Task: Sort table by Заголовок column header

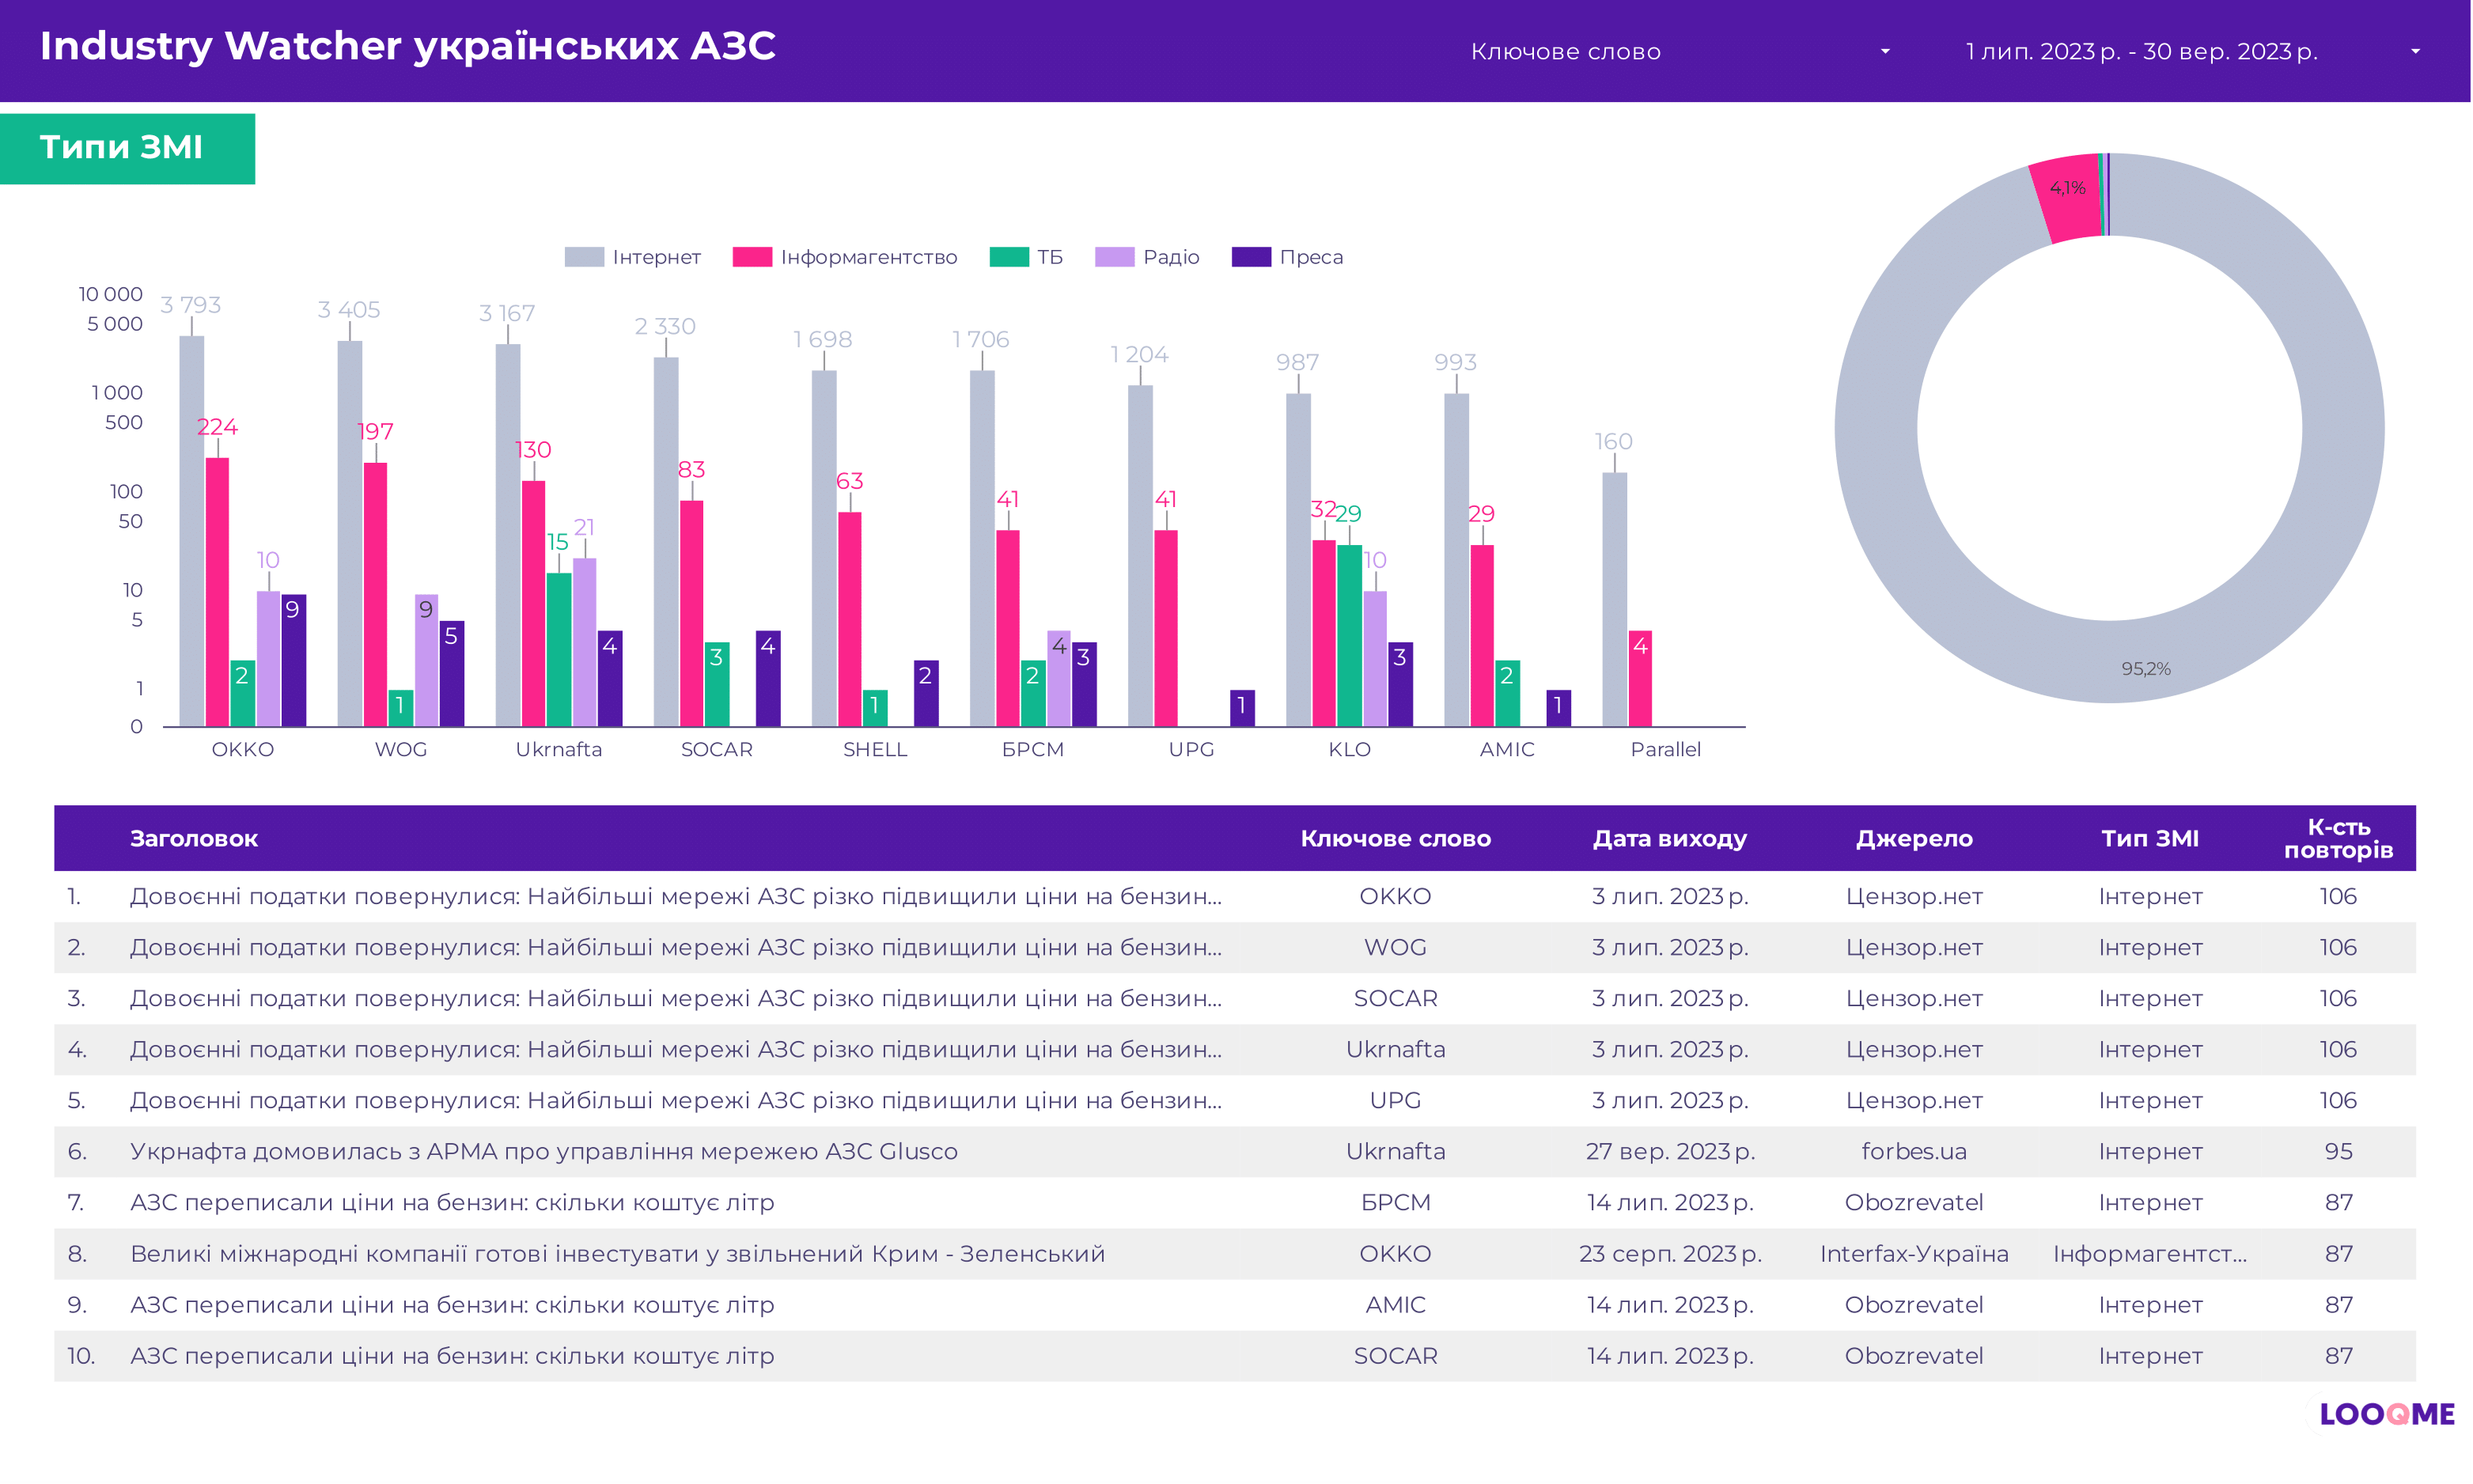Action: [x=194, y=838]
